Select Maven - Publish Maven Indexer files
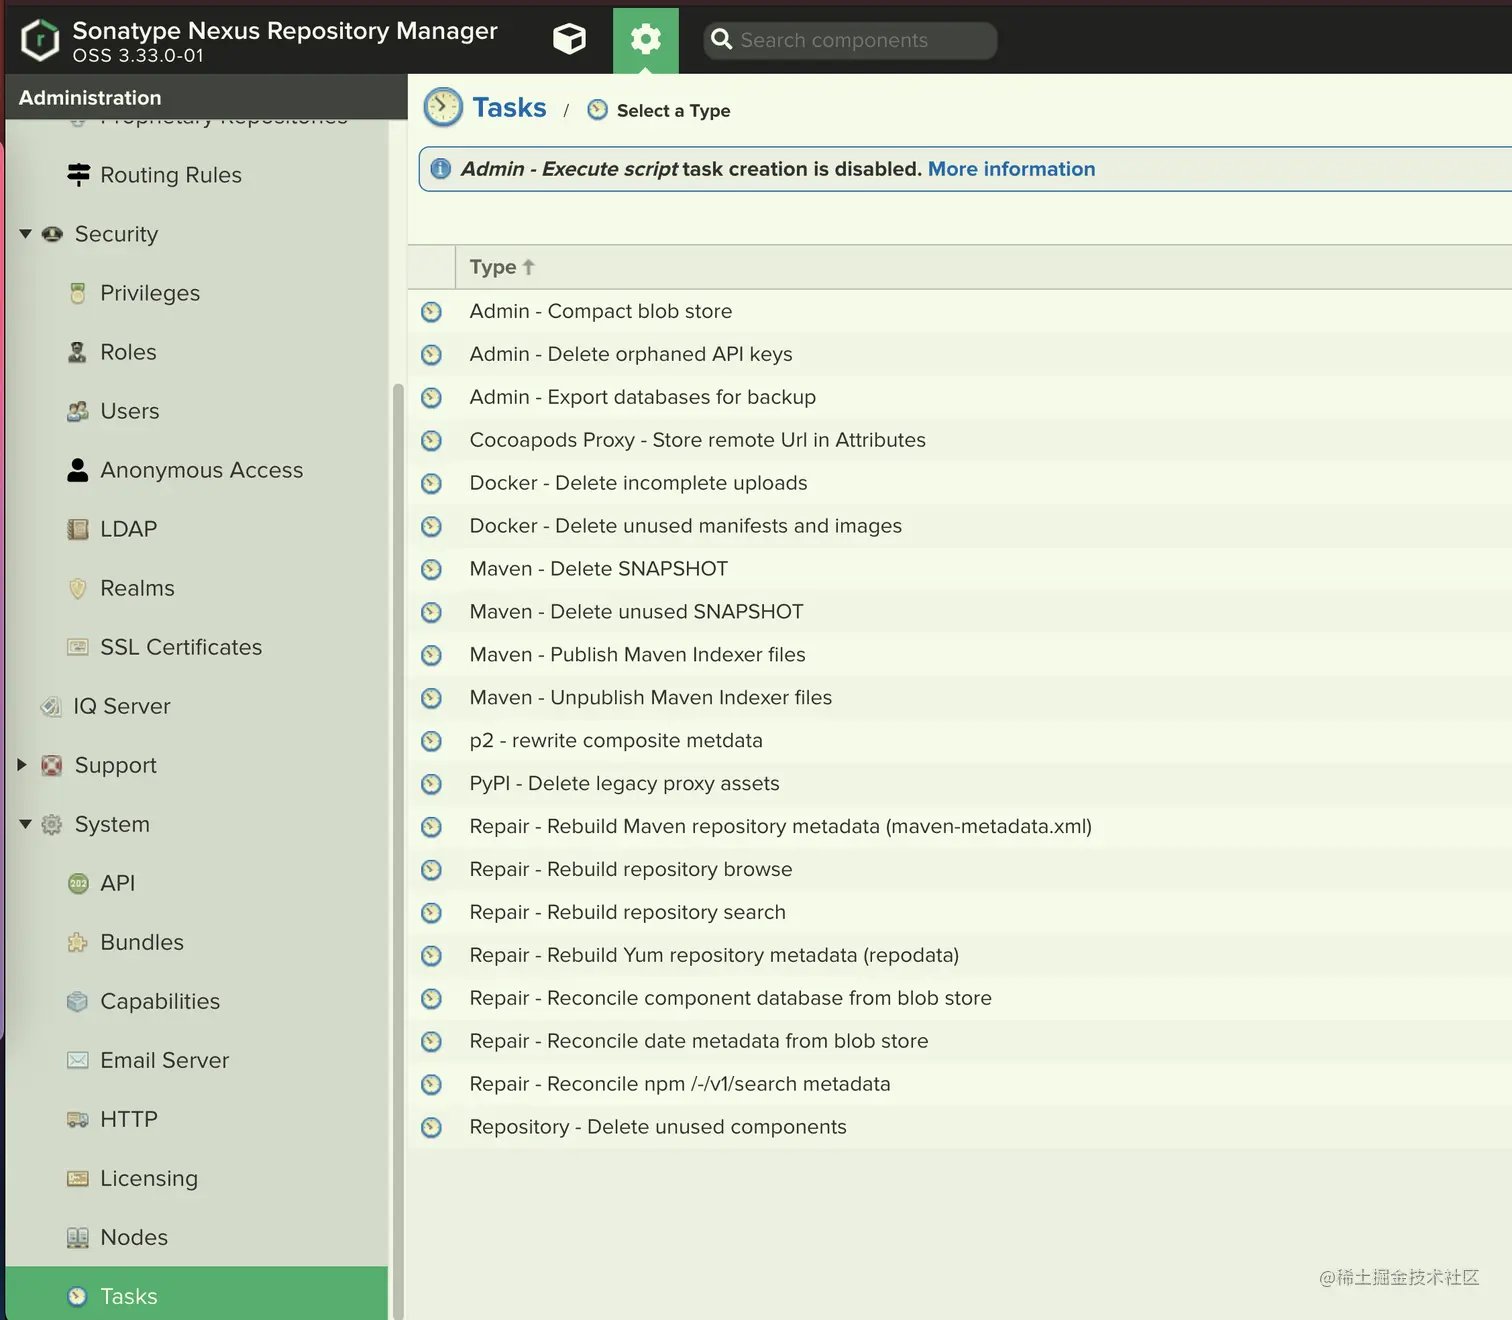 coord(960,655)
